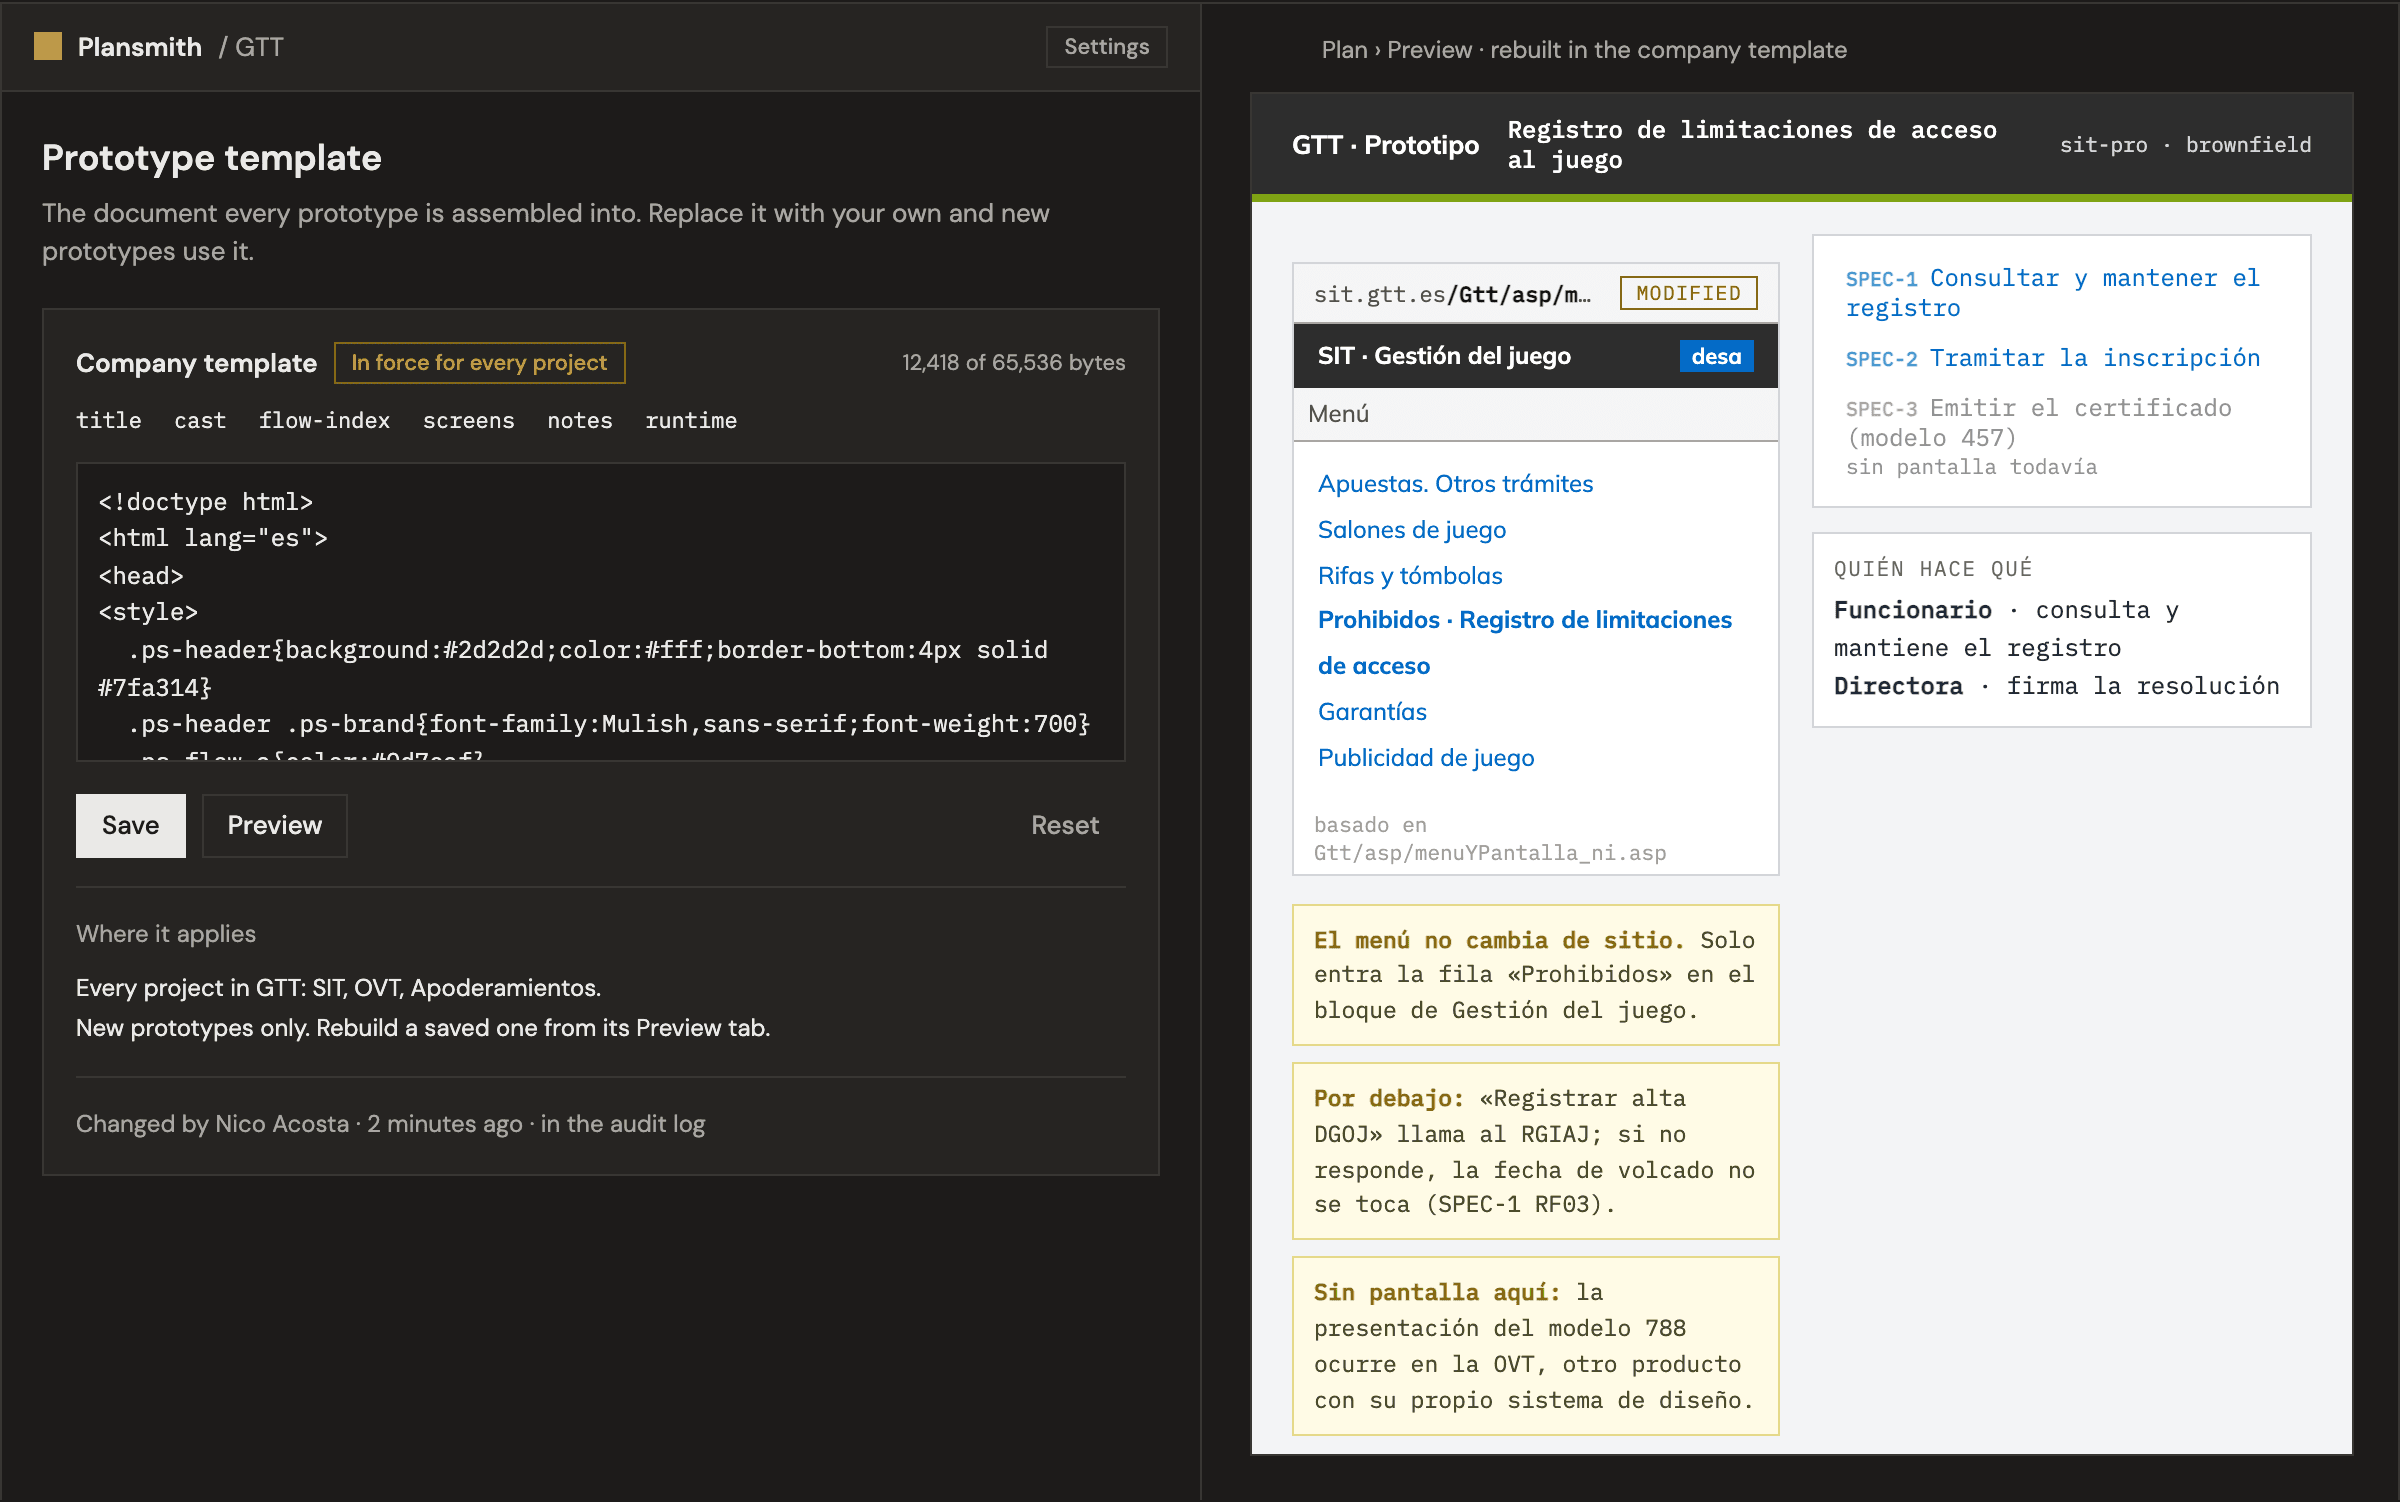Screen dimensions: 2400x1502
Task: Click the 'desa' environment badge
Action: pyautogui.click(x=1716, y=357)
